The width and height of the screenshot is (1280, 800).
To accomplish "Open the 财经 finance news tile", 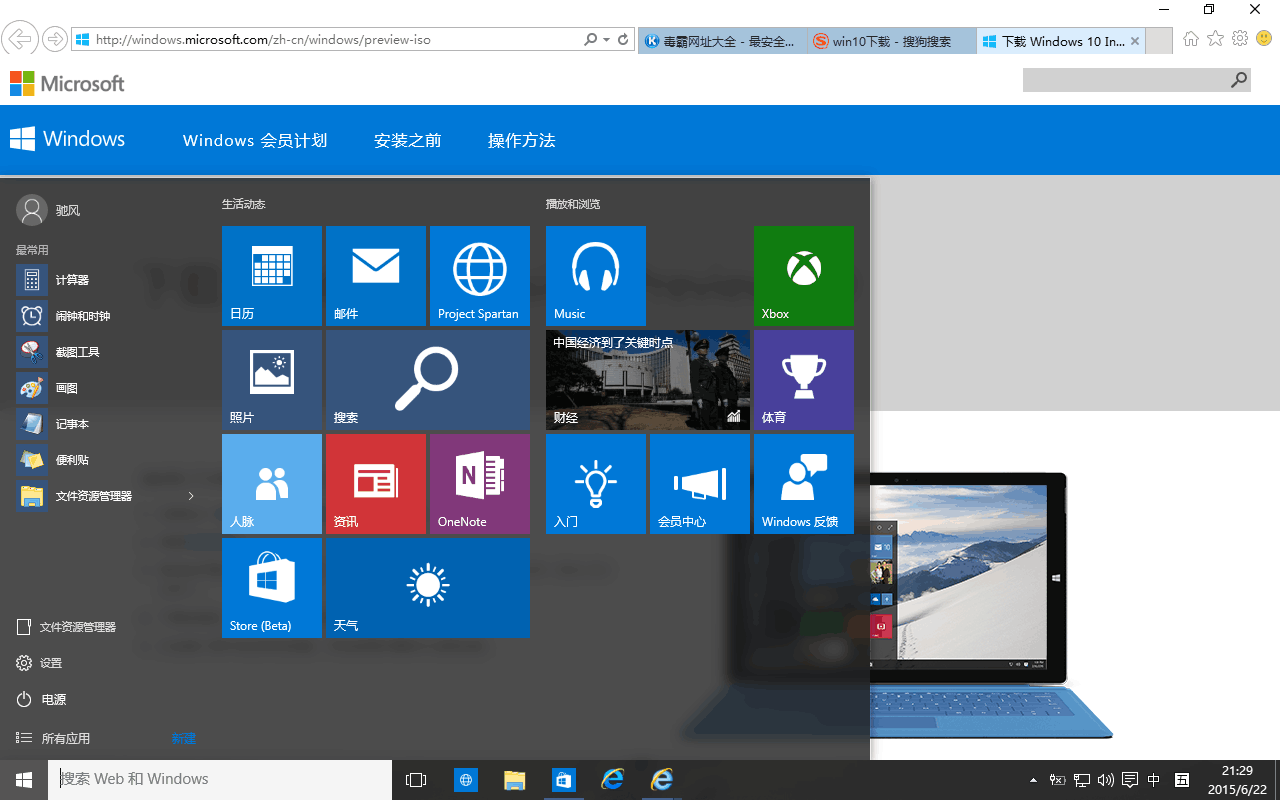I will (648, 380).
